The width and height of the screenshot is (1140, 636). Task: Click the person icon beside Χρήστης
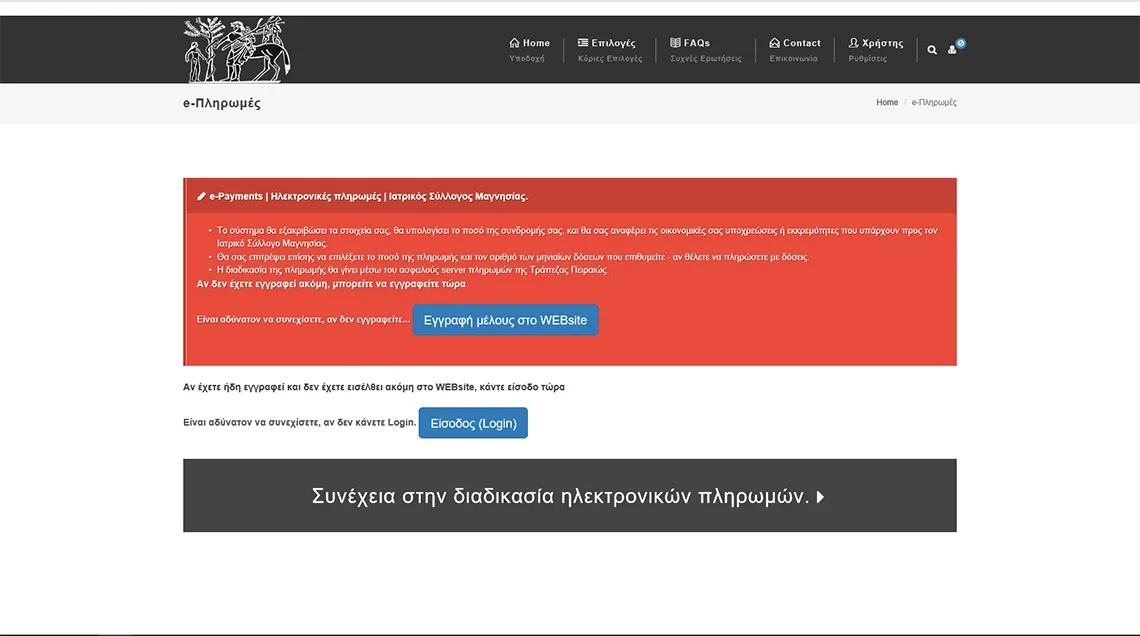tap(854, 43)
